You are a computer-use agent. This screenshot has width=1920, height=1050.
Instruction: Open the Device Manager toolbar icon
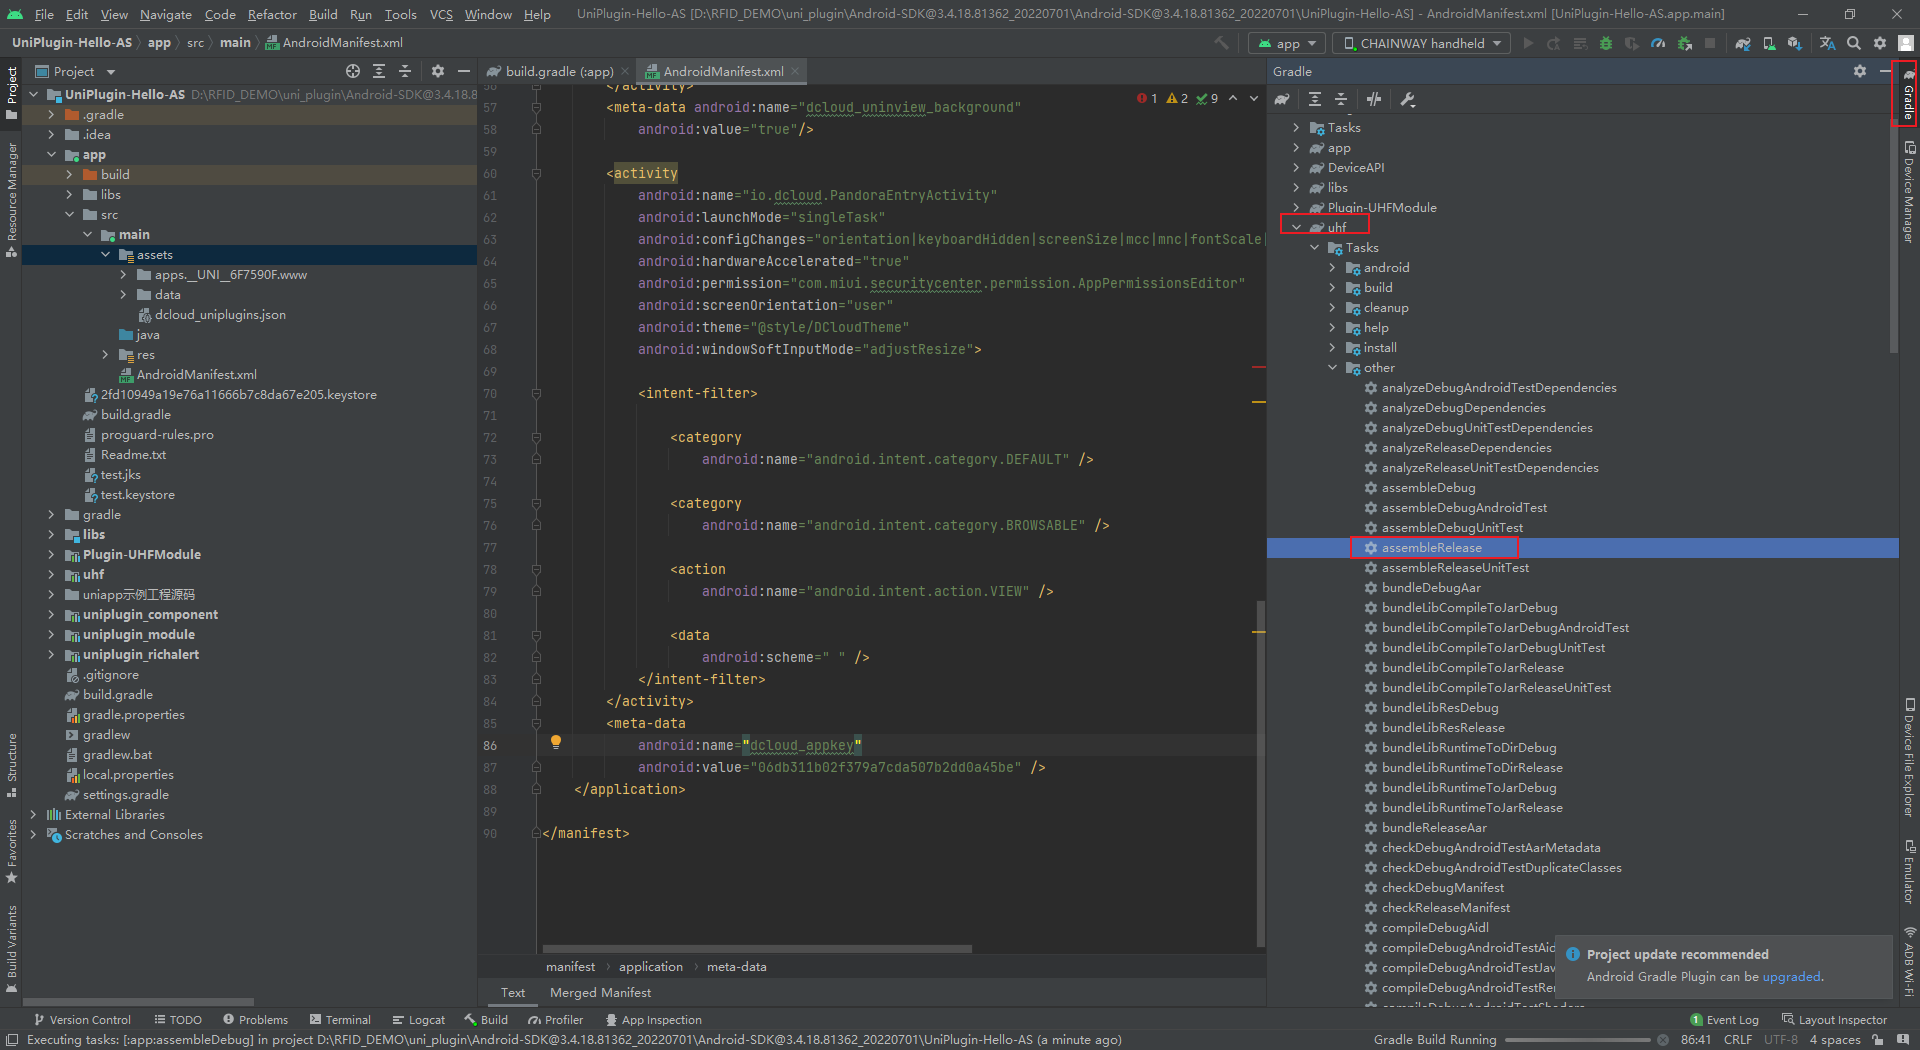(x=1769, y=43)
